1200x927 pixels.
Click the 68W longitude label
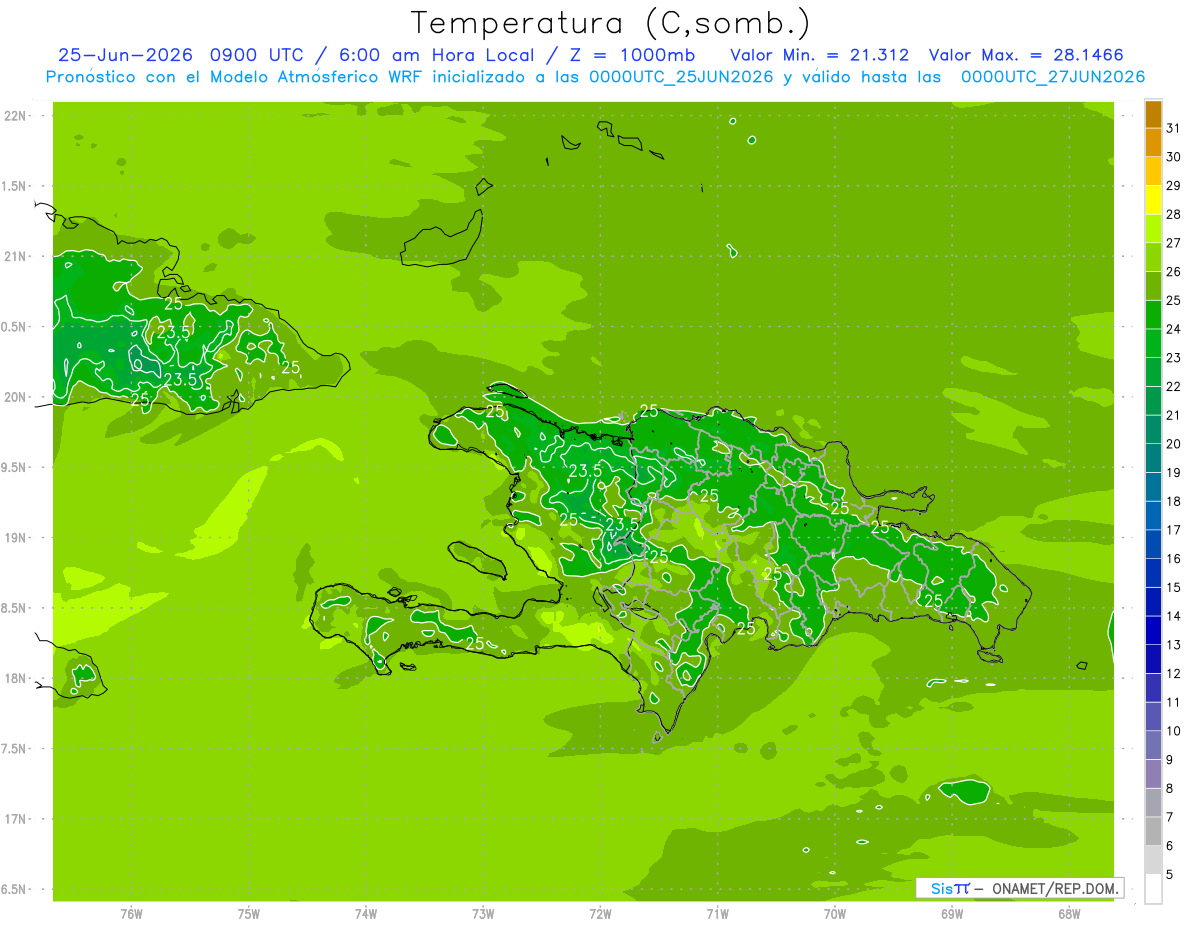[x=1069, y=913]
